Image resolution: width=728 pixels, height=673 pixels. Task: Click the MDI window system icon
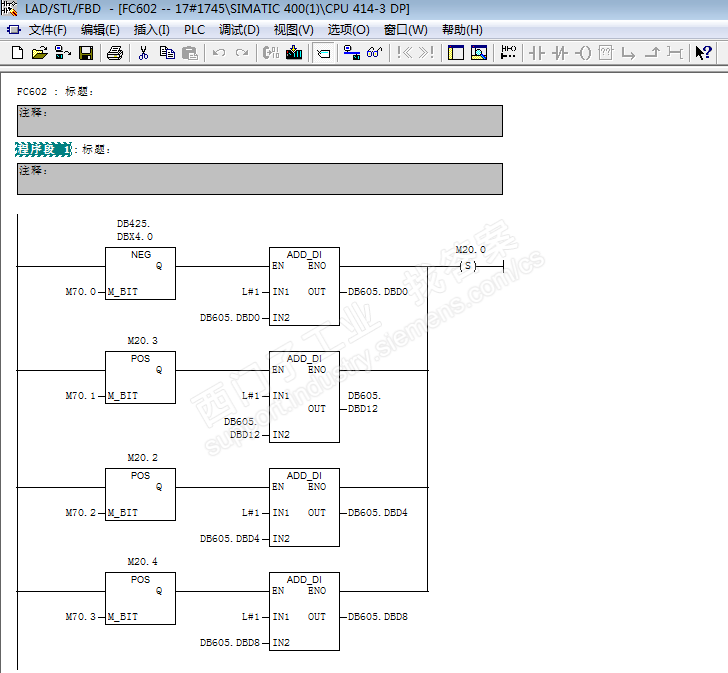[x=14, y=30]
